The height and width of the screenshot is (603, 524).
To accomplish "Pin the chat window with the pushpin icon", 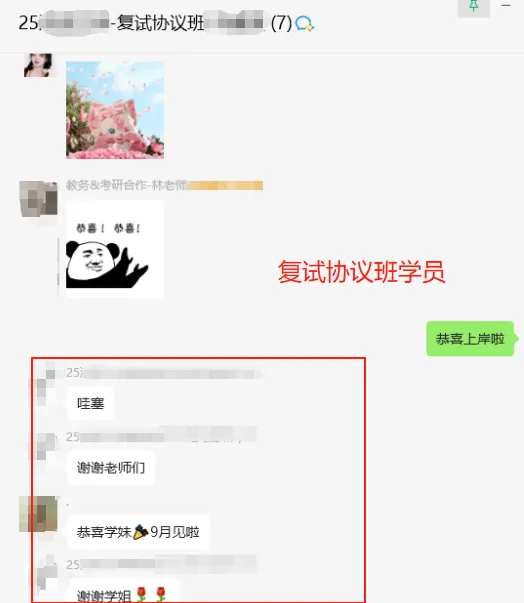I will (474, 7).
